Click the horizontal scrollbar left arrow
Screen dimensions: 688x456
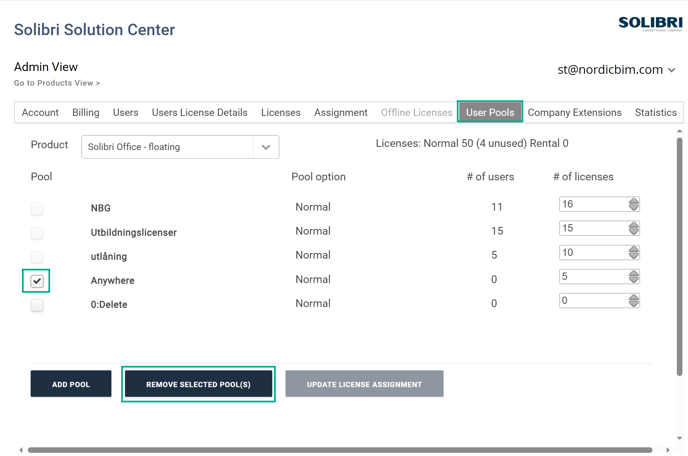click(21, 450)
